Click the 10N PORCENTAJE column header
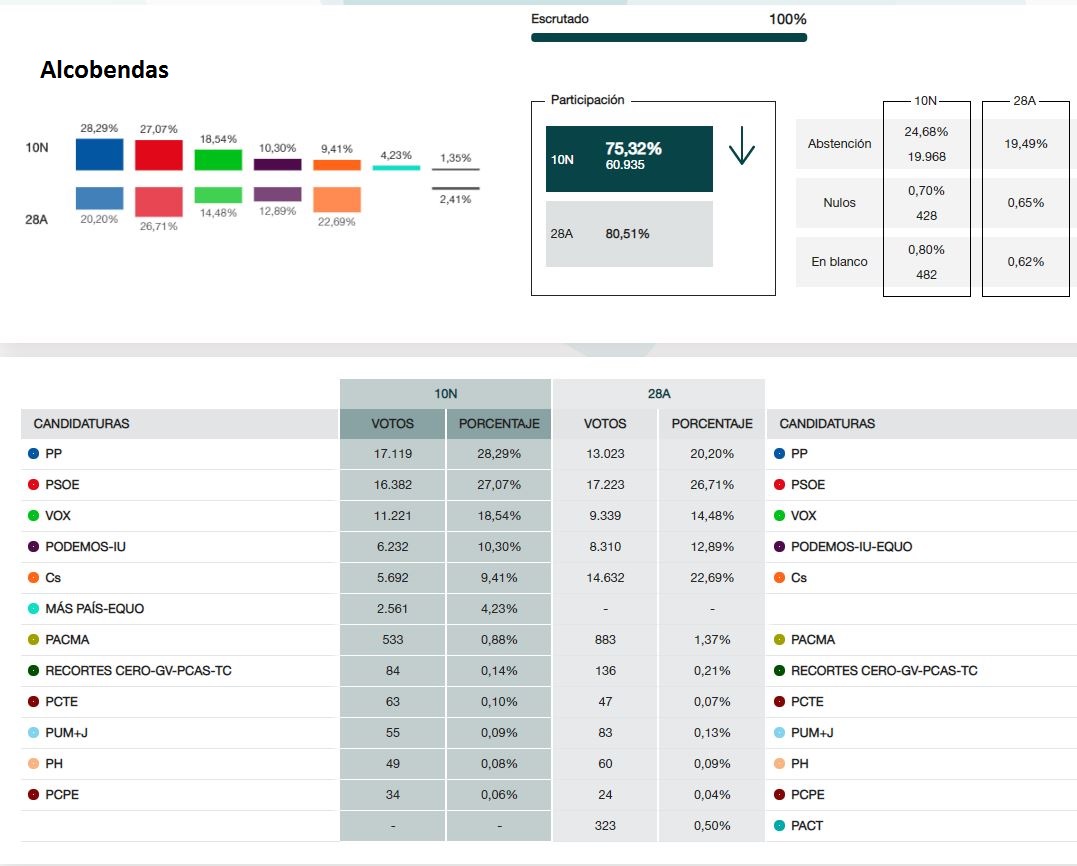1077x866 pixels. click(499, 424)
